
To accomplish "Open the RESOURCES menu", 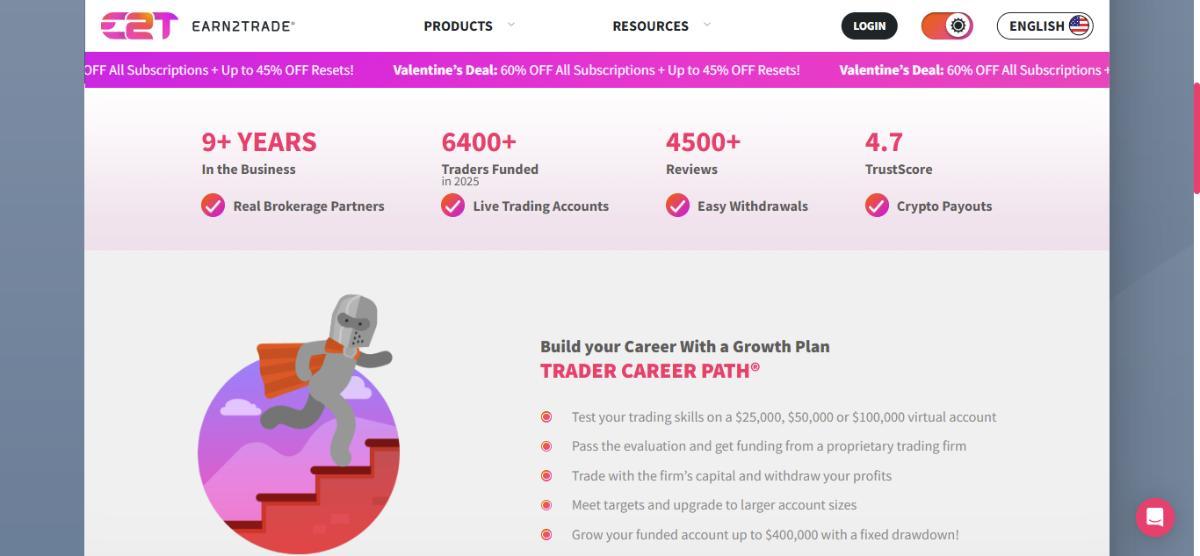I will click(650, 26).
